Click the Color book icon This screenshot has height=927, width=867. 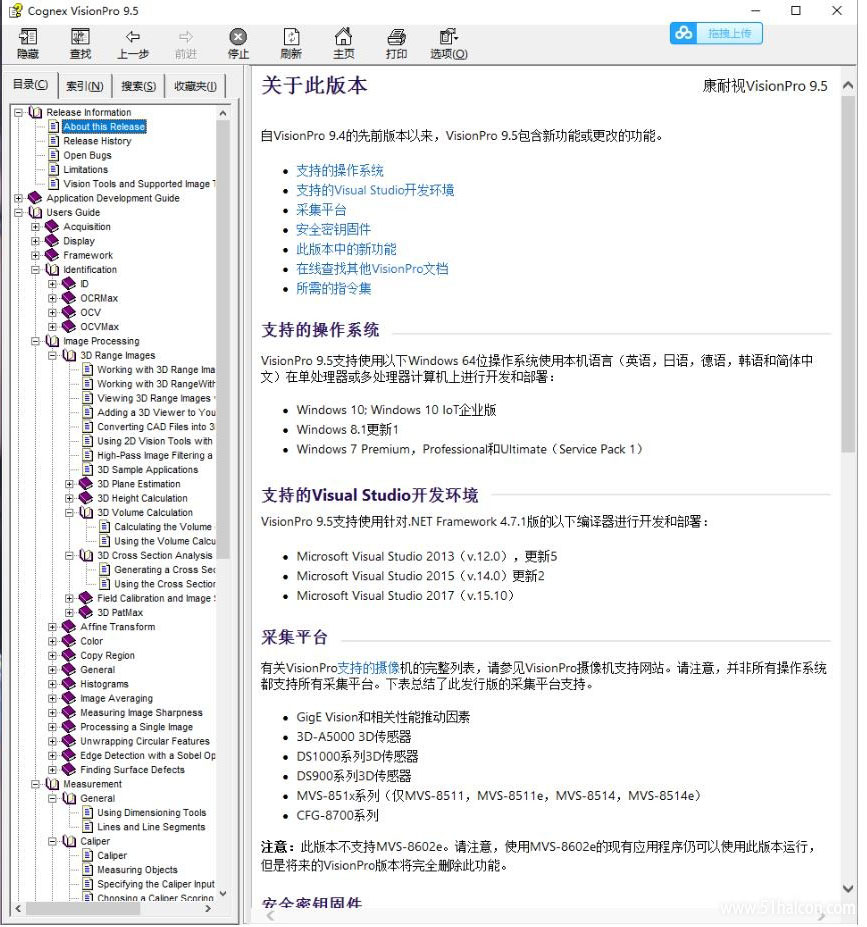(x=69, y=641)
